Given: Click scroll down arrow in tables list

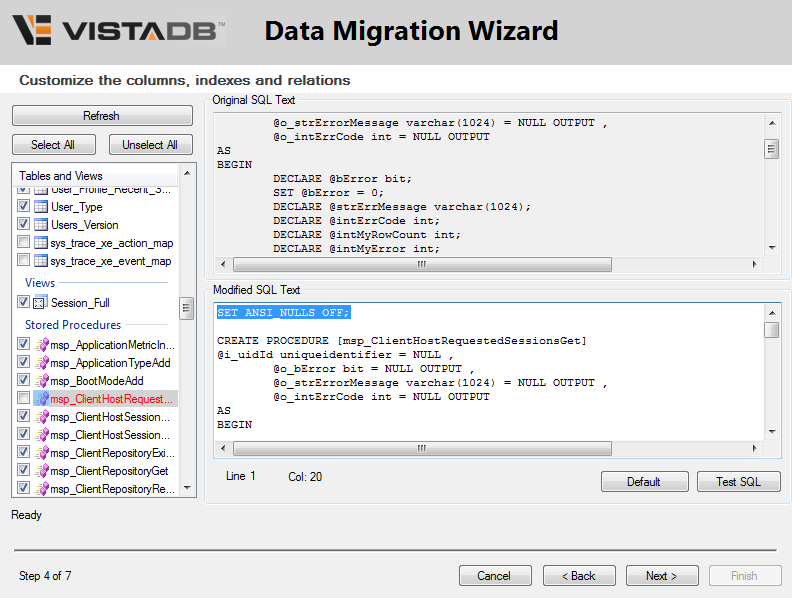Looking at the screenshot, I should click(x=187, y=488).
